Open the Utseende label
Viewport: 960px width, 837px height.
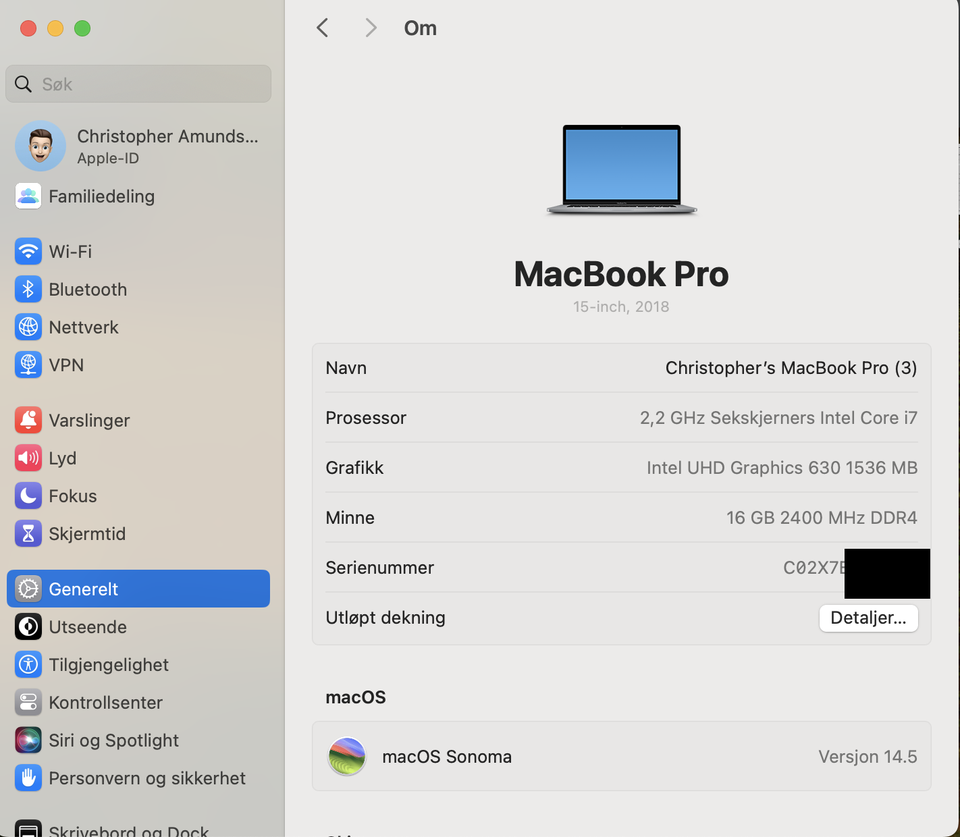(88, 627)
